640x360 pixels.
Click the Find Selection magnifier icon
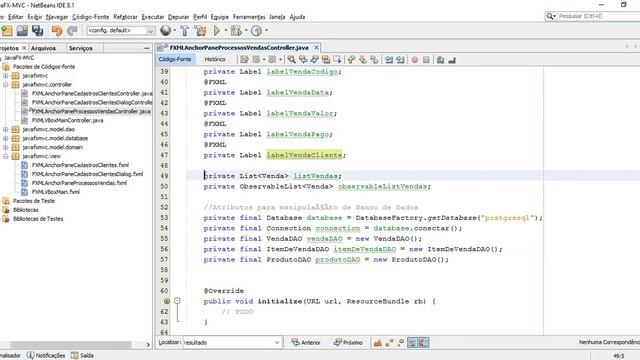291,60
